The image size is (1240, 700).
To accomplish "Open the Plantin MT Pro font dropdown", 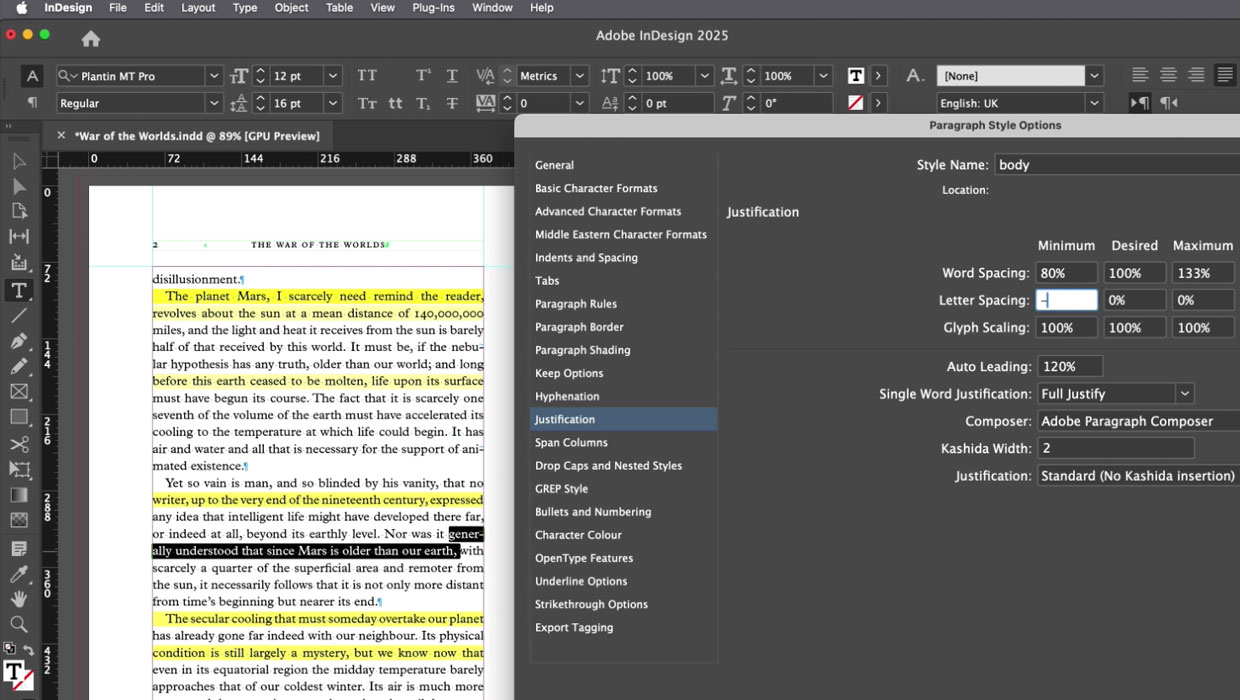I will (215, 75).
